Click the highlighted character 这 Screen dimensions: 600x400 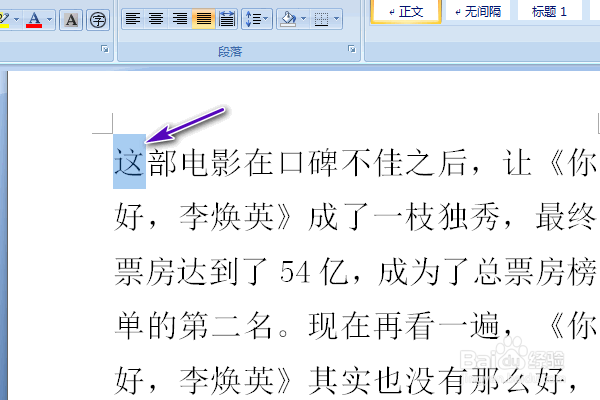coord(129,162)
